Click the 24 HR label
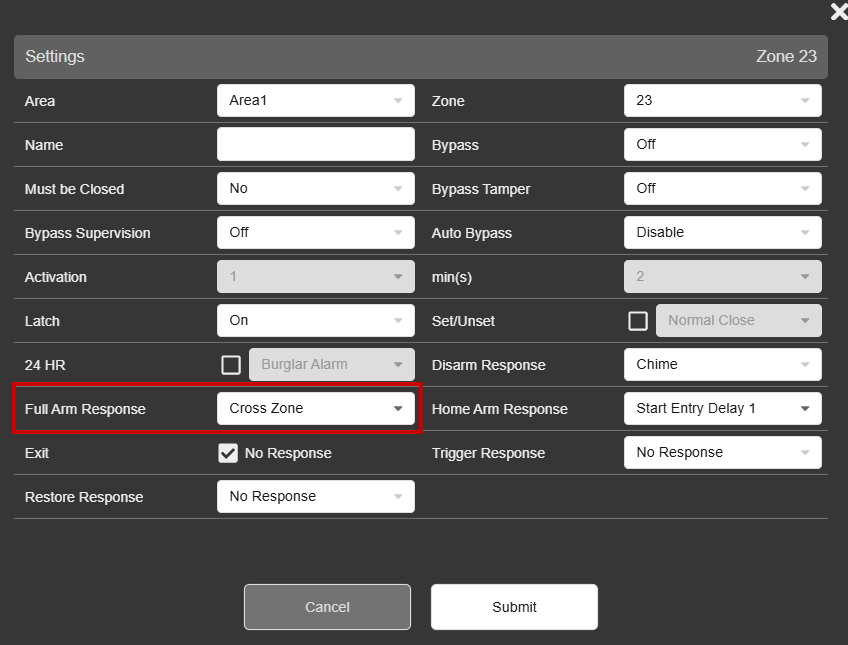 [x=45, y=365]
